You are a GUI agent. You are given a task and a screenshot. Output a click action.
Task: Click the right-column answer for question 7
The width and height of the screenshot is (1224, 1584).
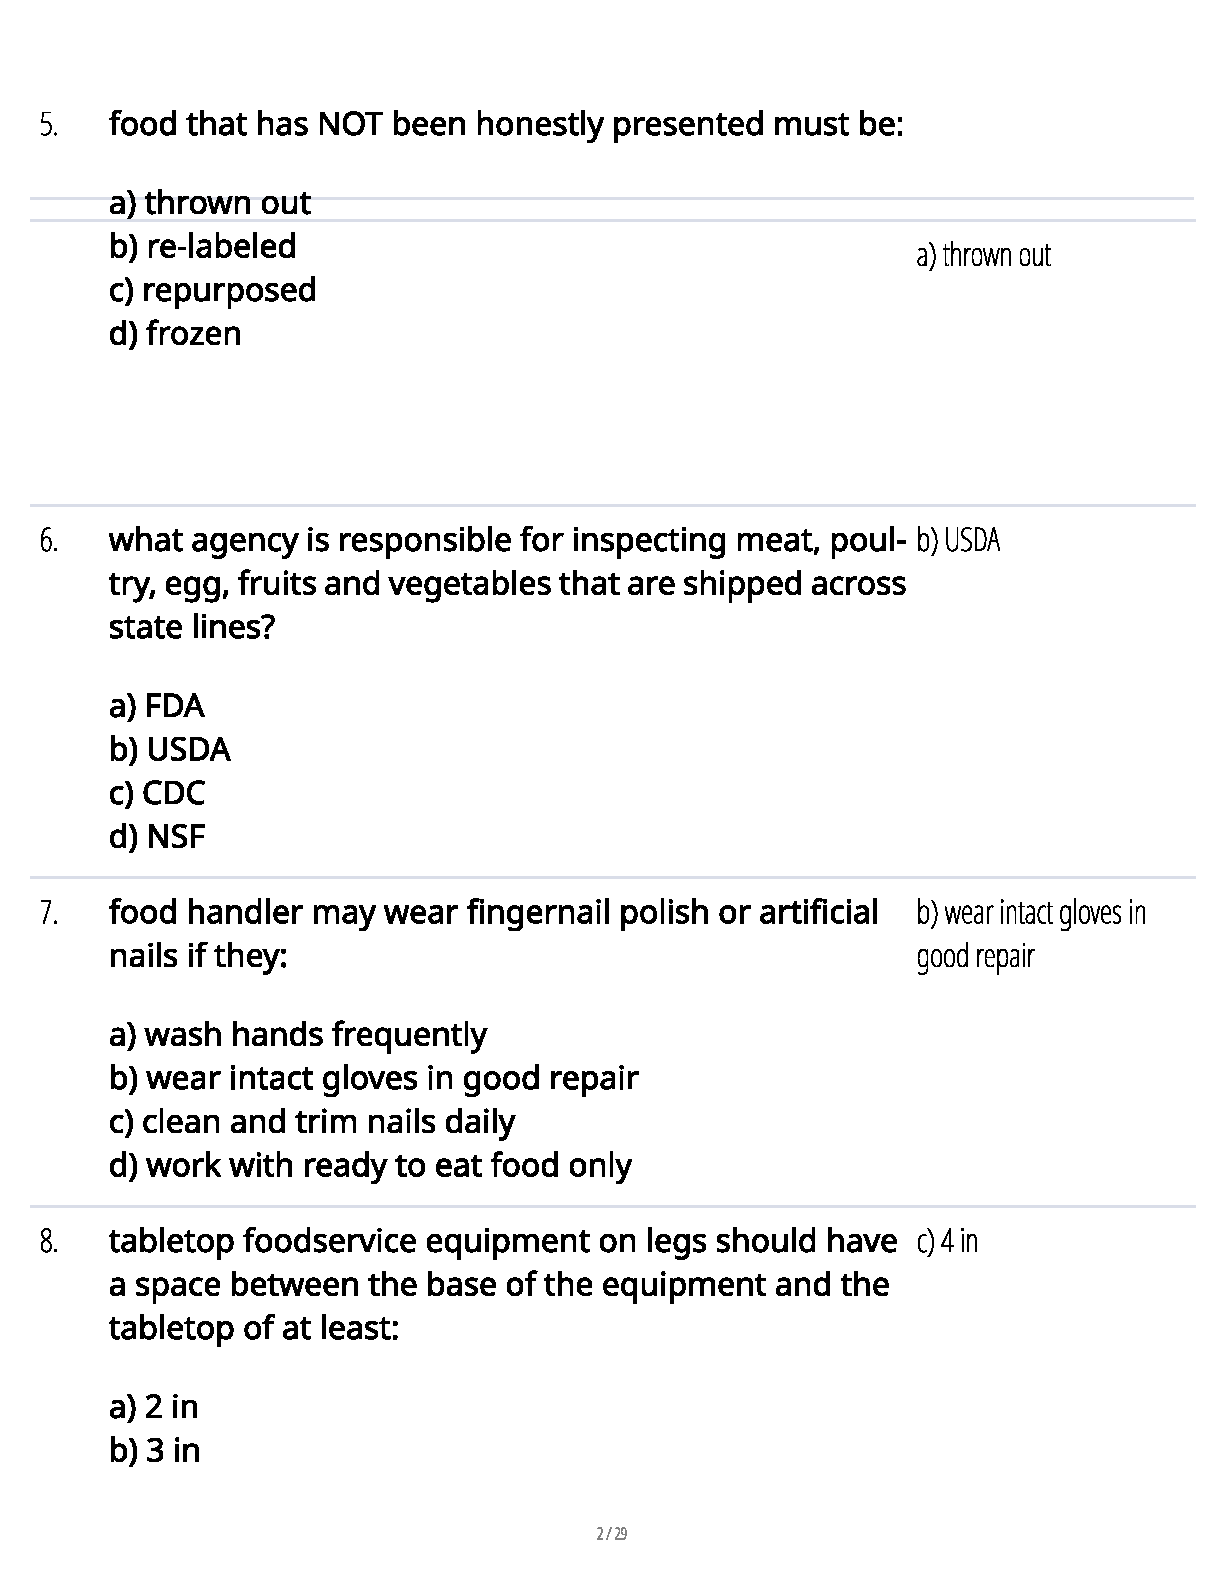1030,934
